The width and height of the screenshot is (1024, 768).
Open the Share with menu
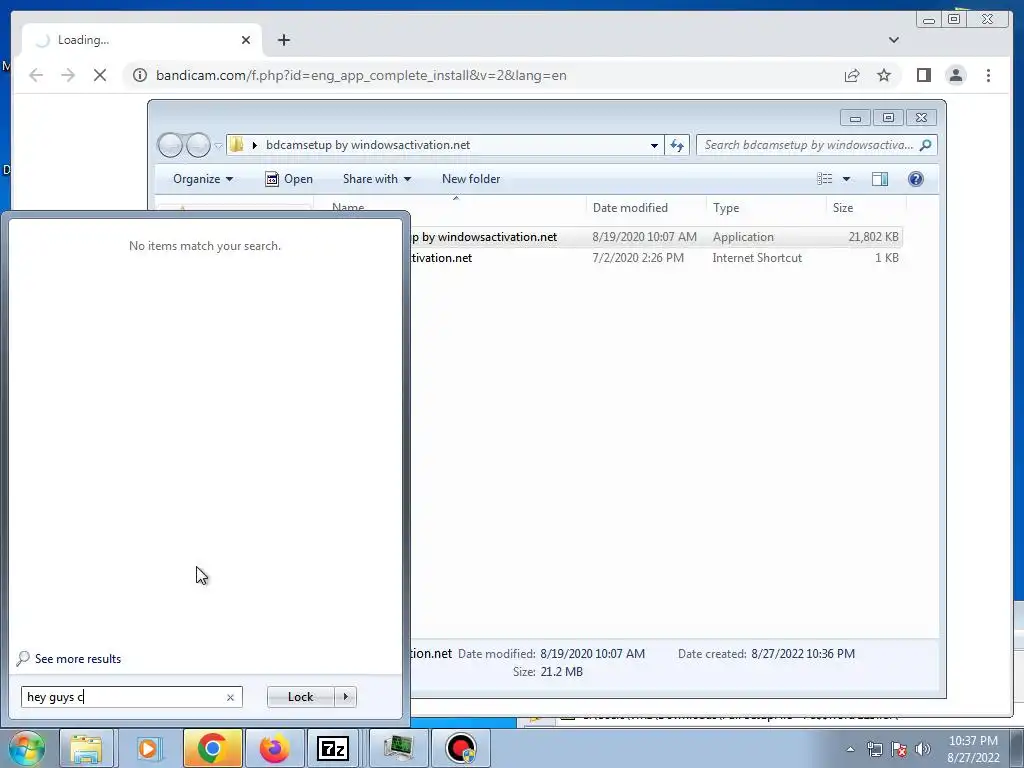[377, 179]
